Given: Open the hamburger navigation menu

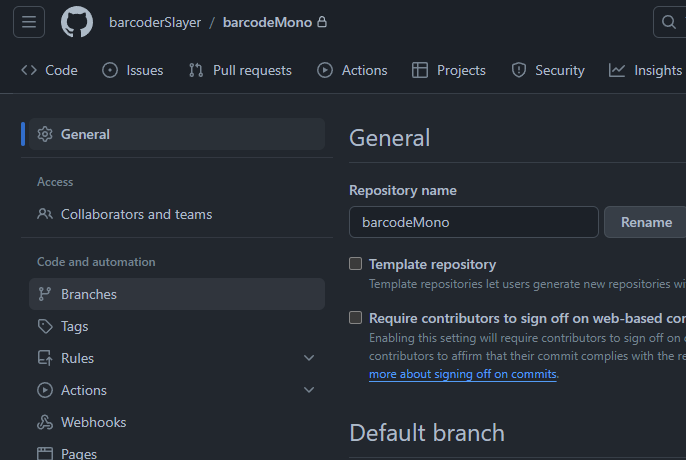Looking at the screenshot, I should [x=28, y=22].
